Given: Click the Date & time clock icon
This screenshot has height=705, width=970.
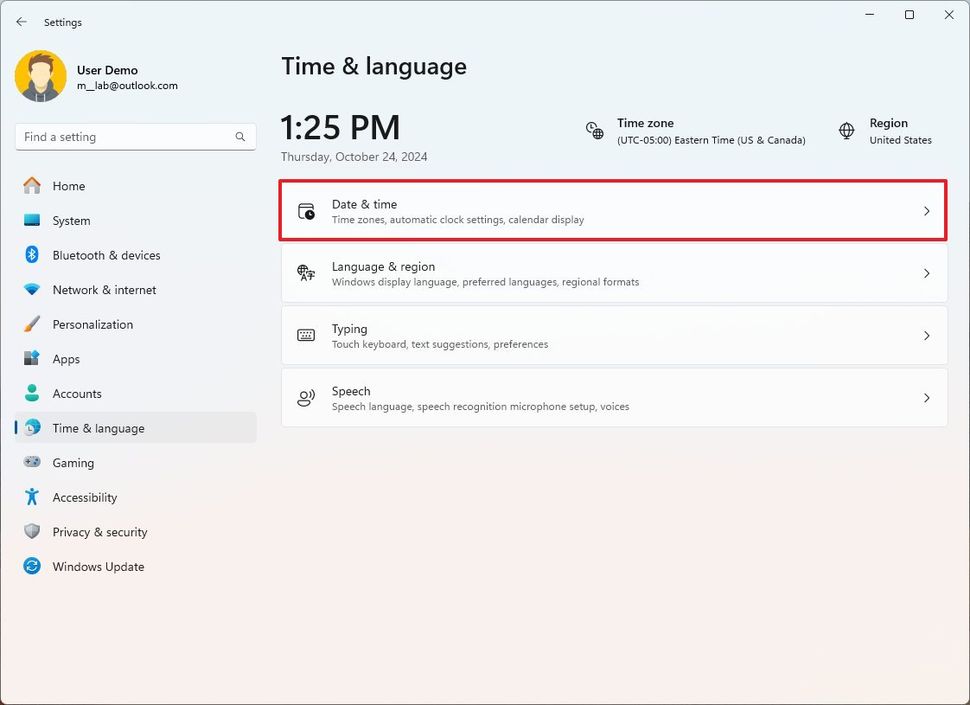Looking at the screenshot, I should [305, 210].
